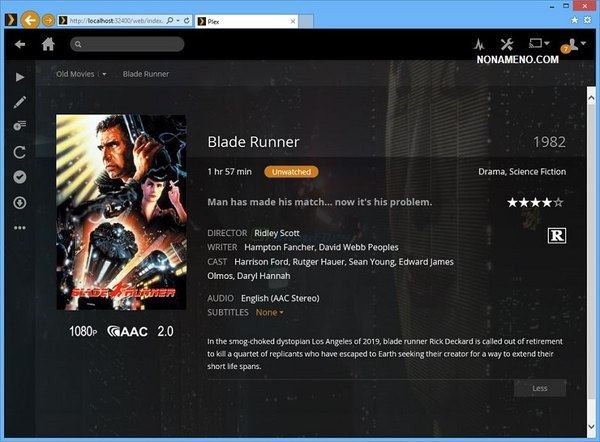The image size is (600, 442).
Task: Open the activity status pulse icon
Action: 479,44
